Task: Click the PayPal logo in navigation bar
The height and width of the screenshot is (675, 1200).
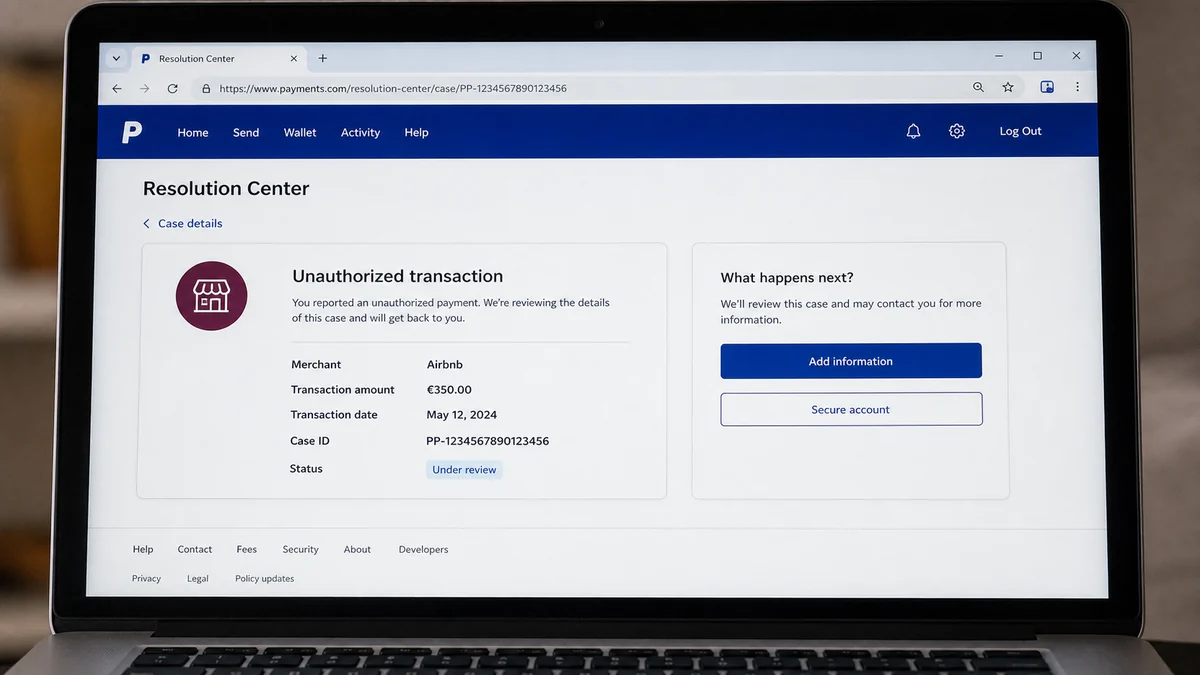Action: coord(132,132)
